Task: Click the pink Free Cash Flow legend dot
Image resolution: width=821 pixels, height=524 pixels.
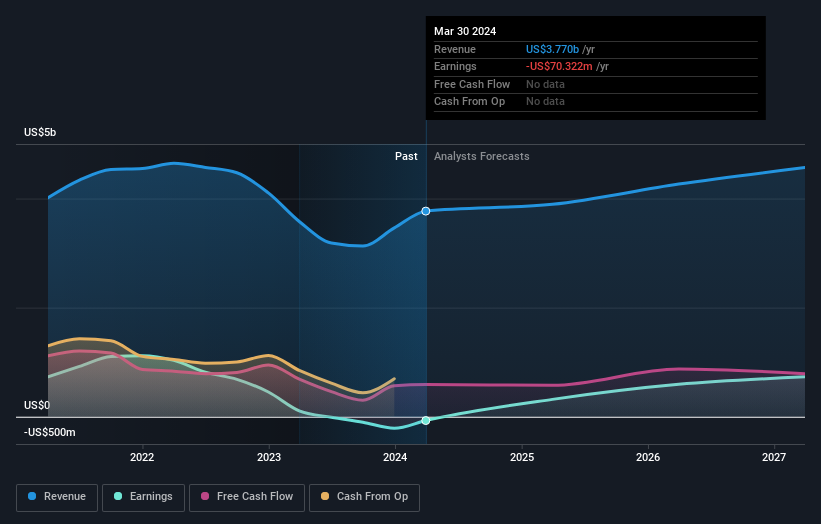Action: [205, 496]
